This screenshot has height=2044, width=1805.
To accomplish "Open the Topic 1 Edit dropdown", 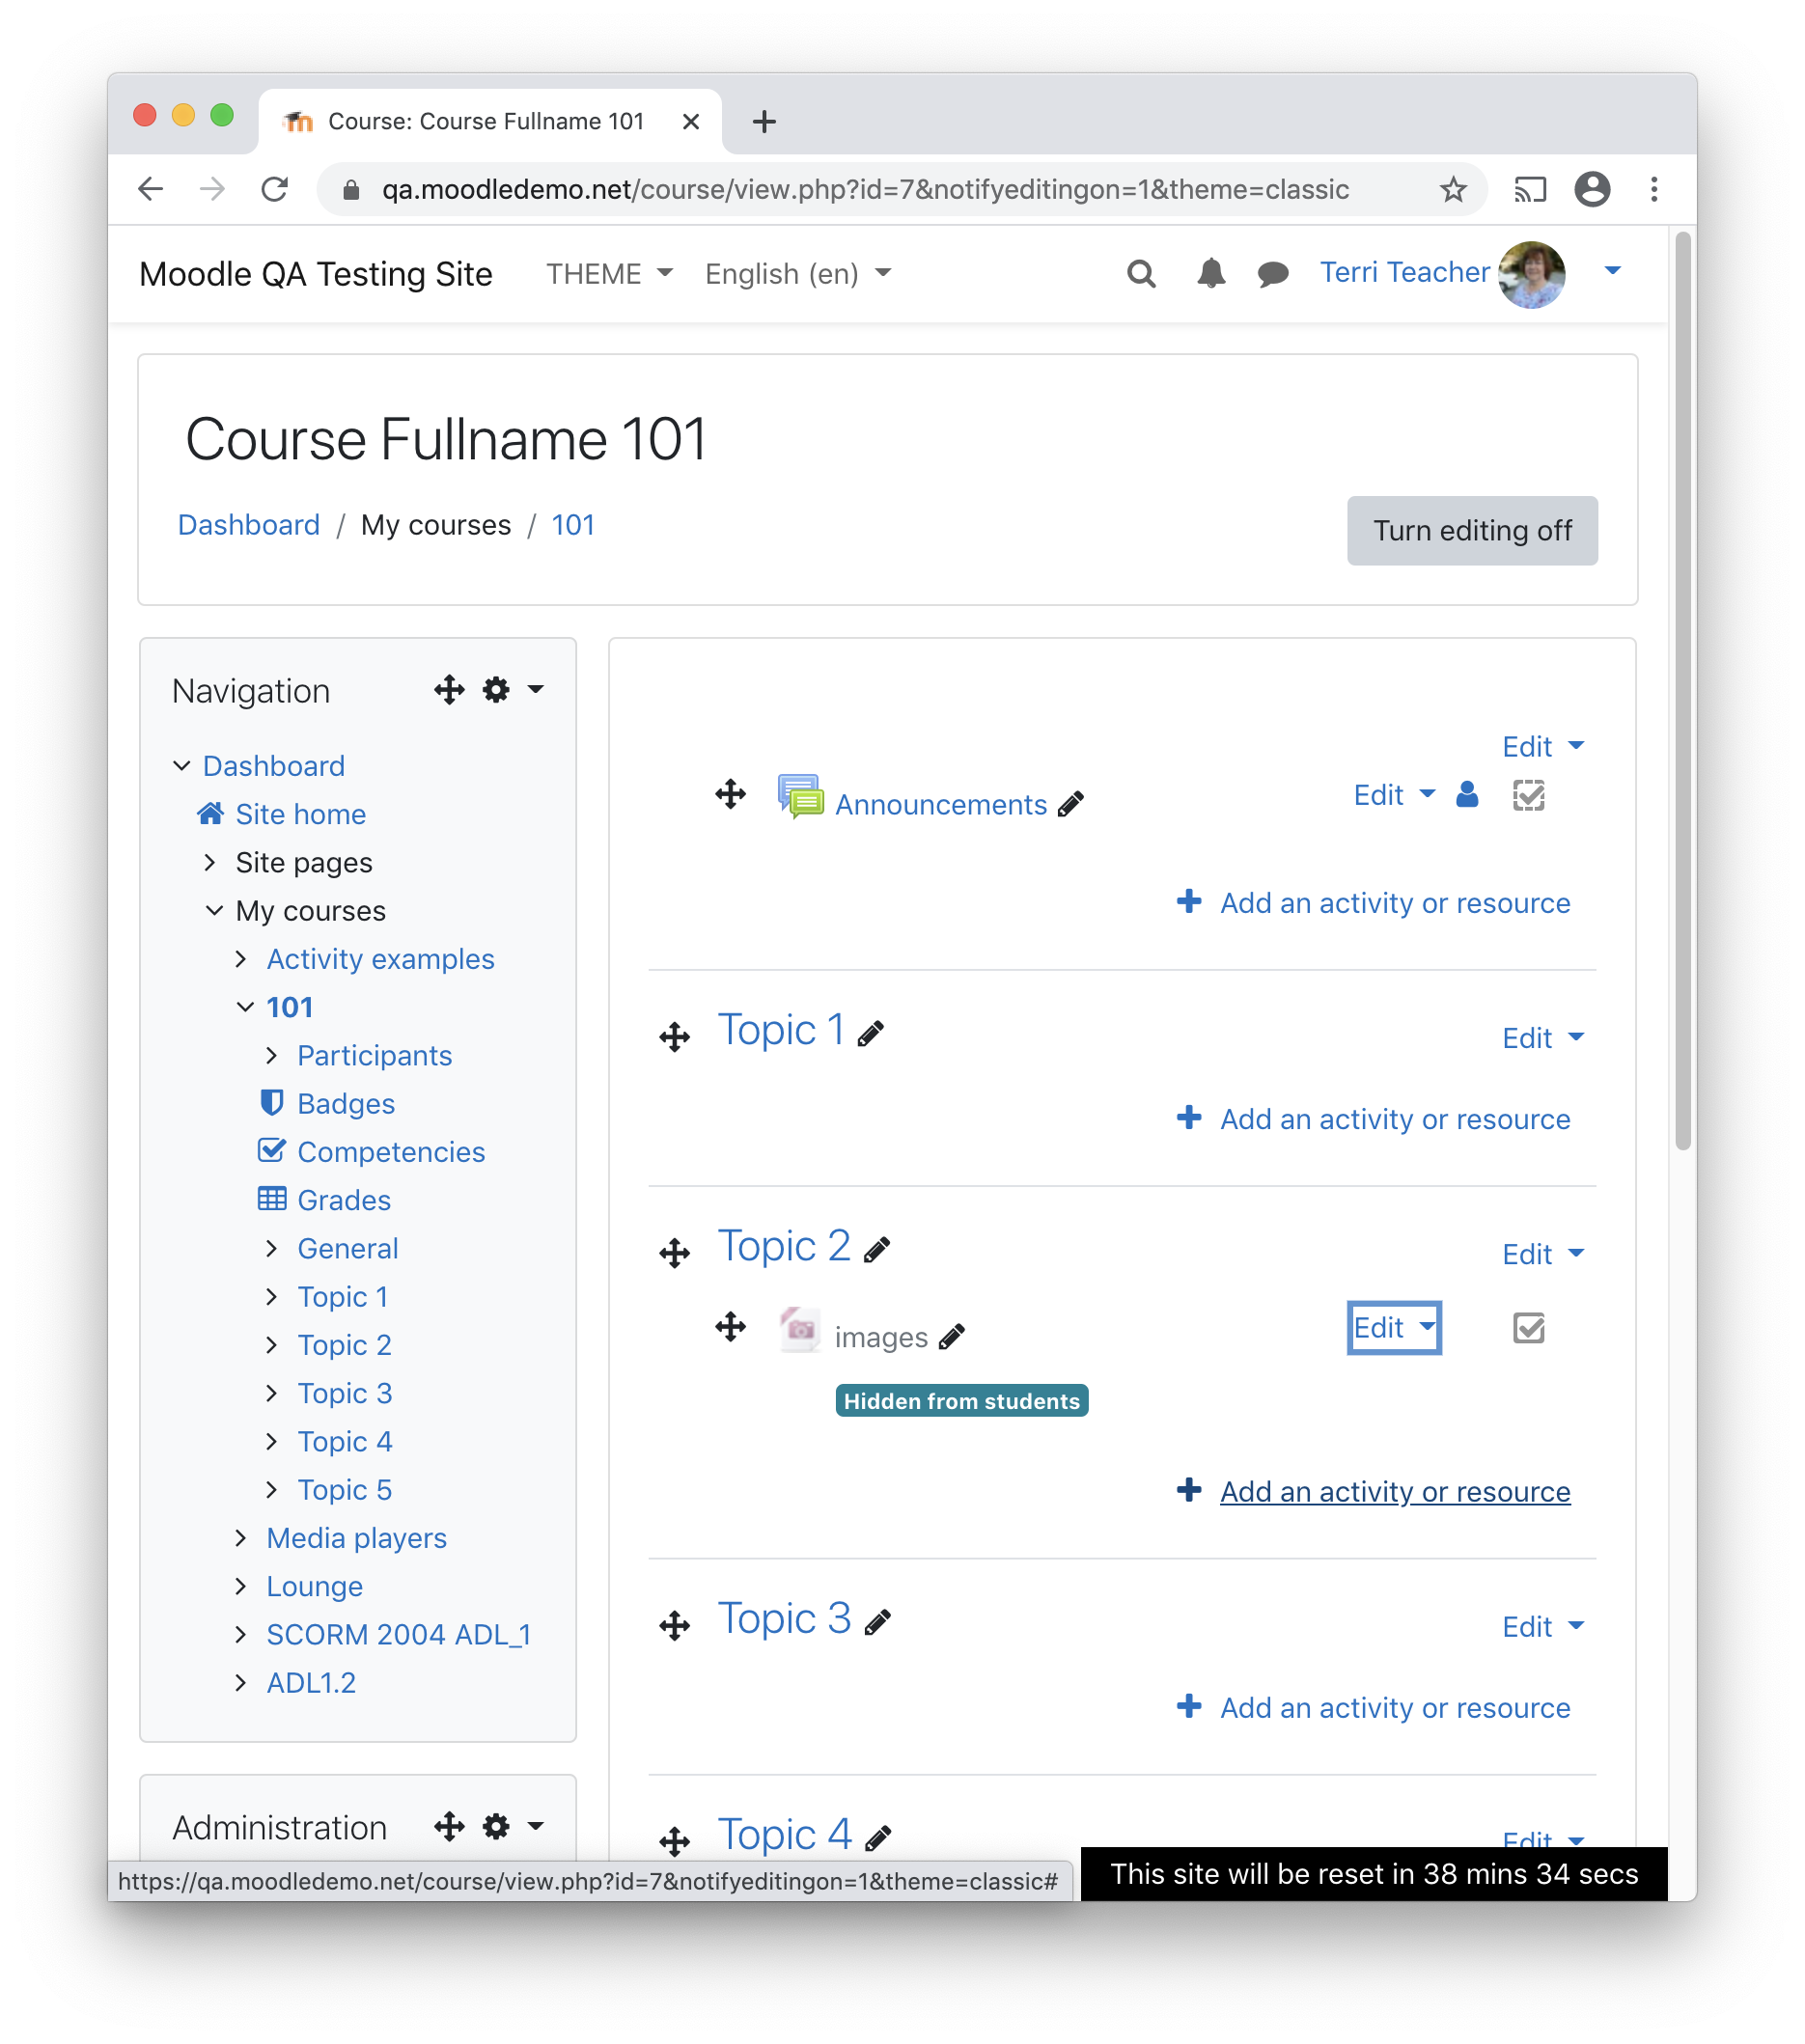I will tap(1542, 1038).
